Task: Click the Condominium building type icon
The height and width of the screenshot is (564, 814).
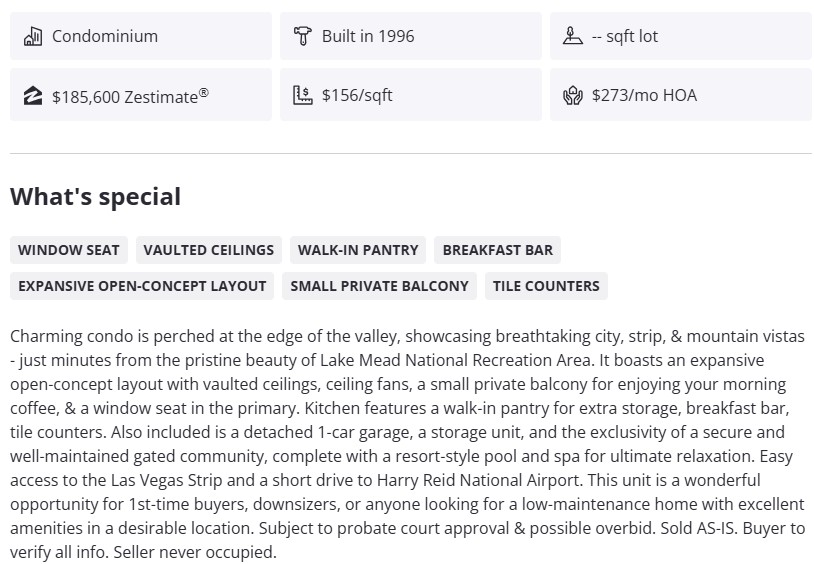Action: pos(33,37)
